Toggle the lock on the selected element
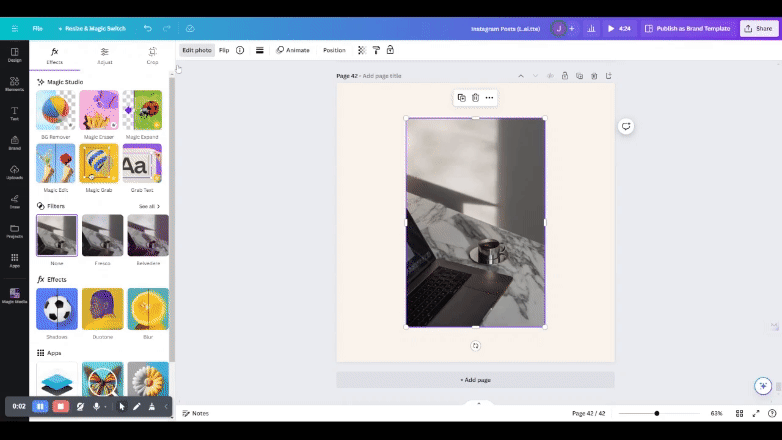Screen dimensions: 782x440 coord(390,50)
